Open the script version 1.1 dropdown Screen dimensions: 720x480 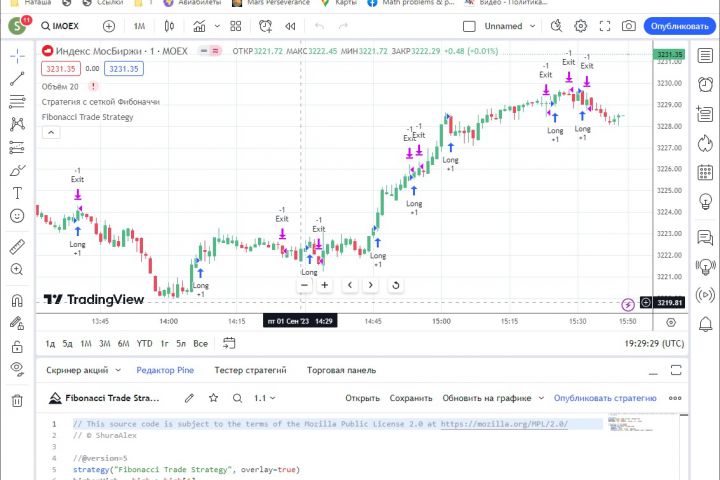click(264, 398)
